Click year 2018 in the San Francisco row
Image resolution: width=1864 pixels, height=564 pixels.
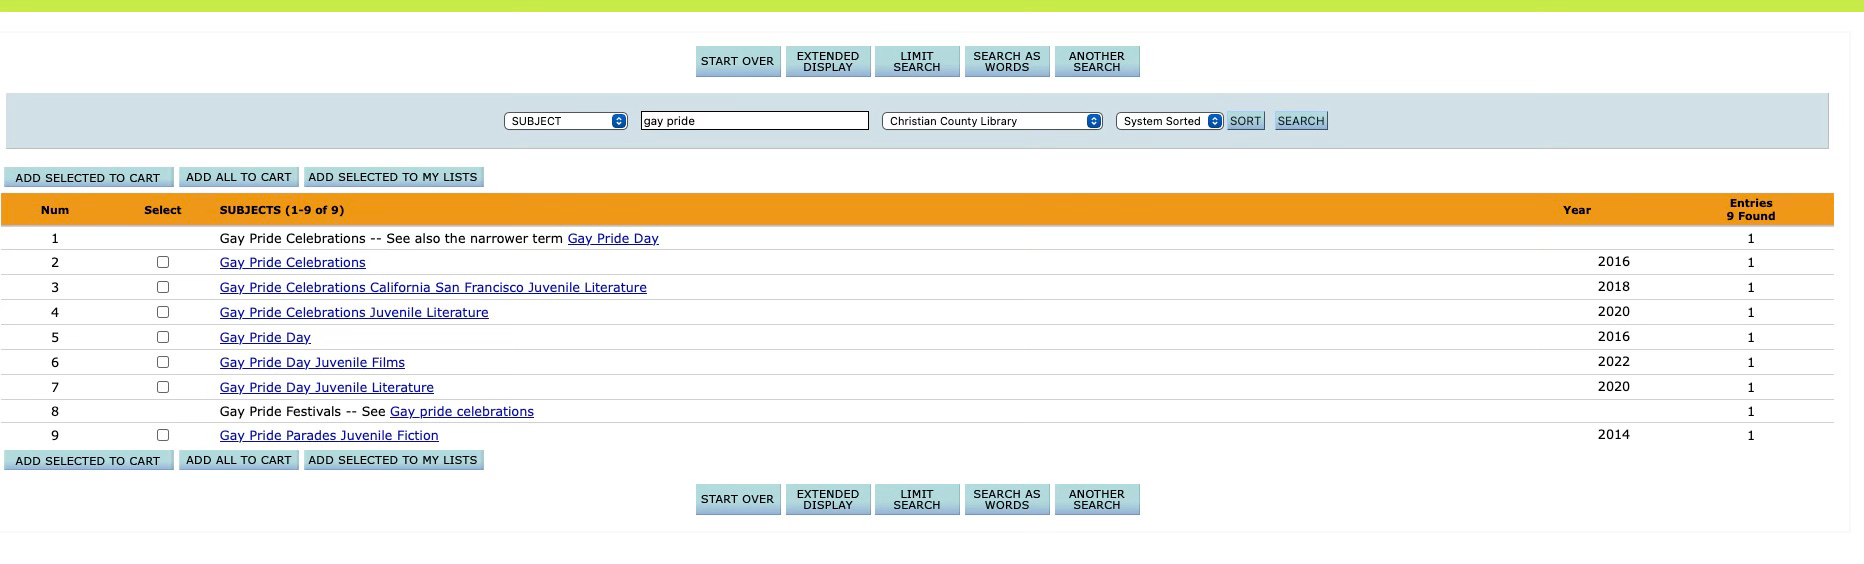click(1613, 287)
